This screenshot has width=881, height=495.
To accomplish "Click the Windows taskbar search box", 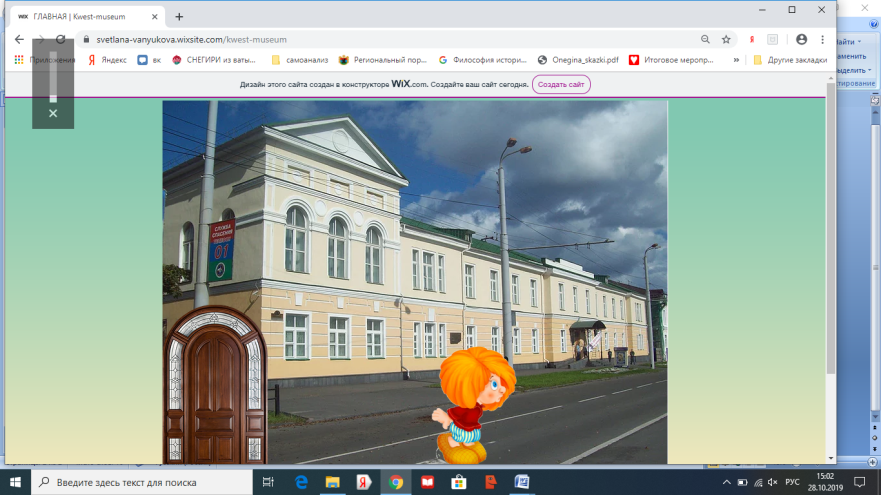I will (x=142, y=482).
